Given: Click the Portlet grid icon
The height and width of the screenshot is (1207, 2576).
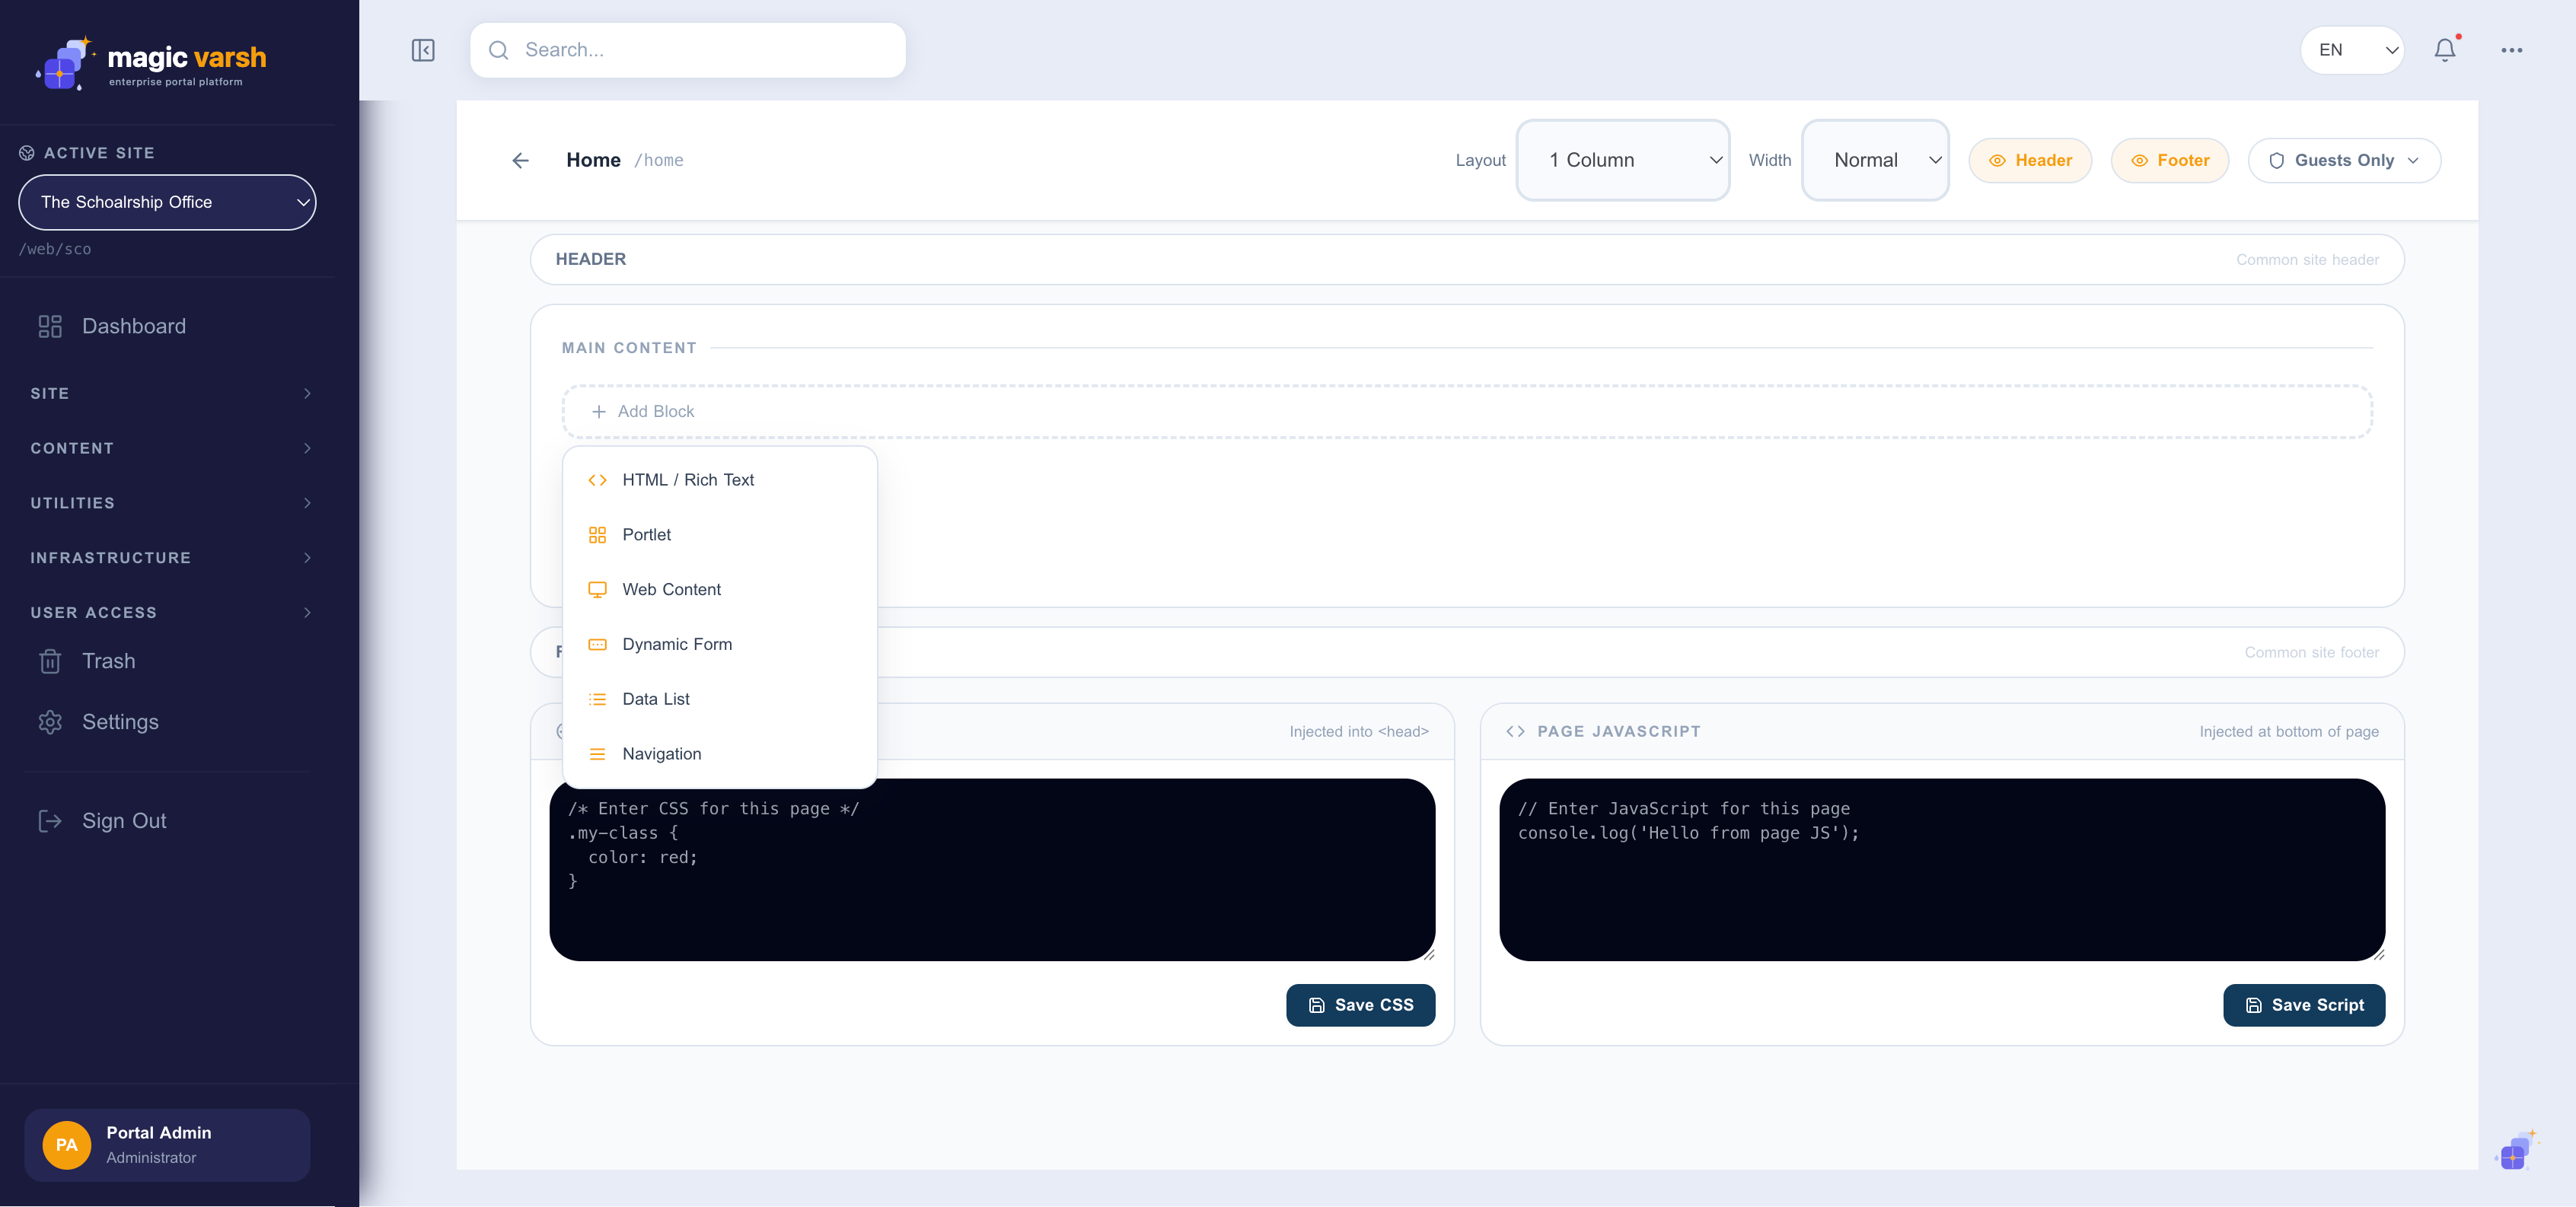Looking at the screenshot, I should coord(597,535).
